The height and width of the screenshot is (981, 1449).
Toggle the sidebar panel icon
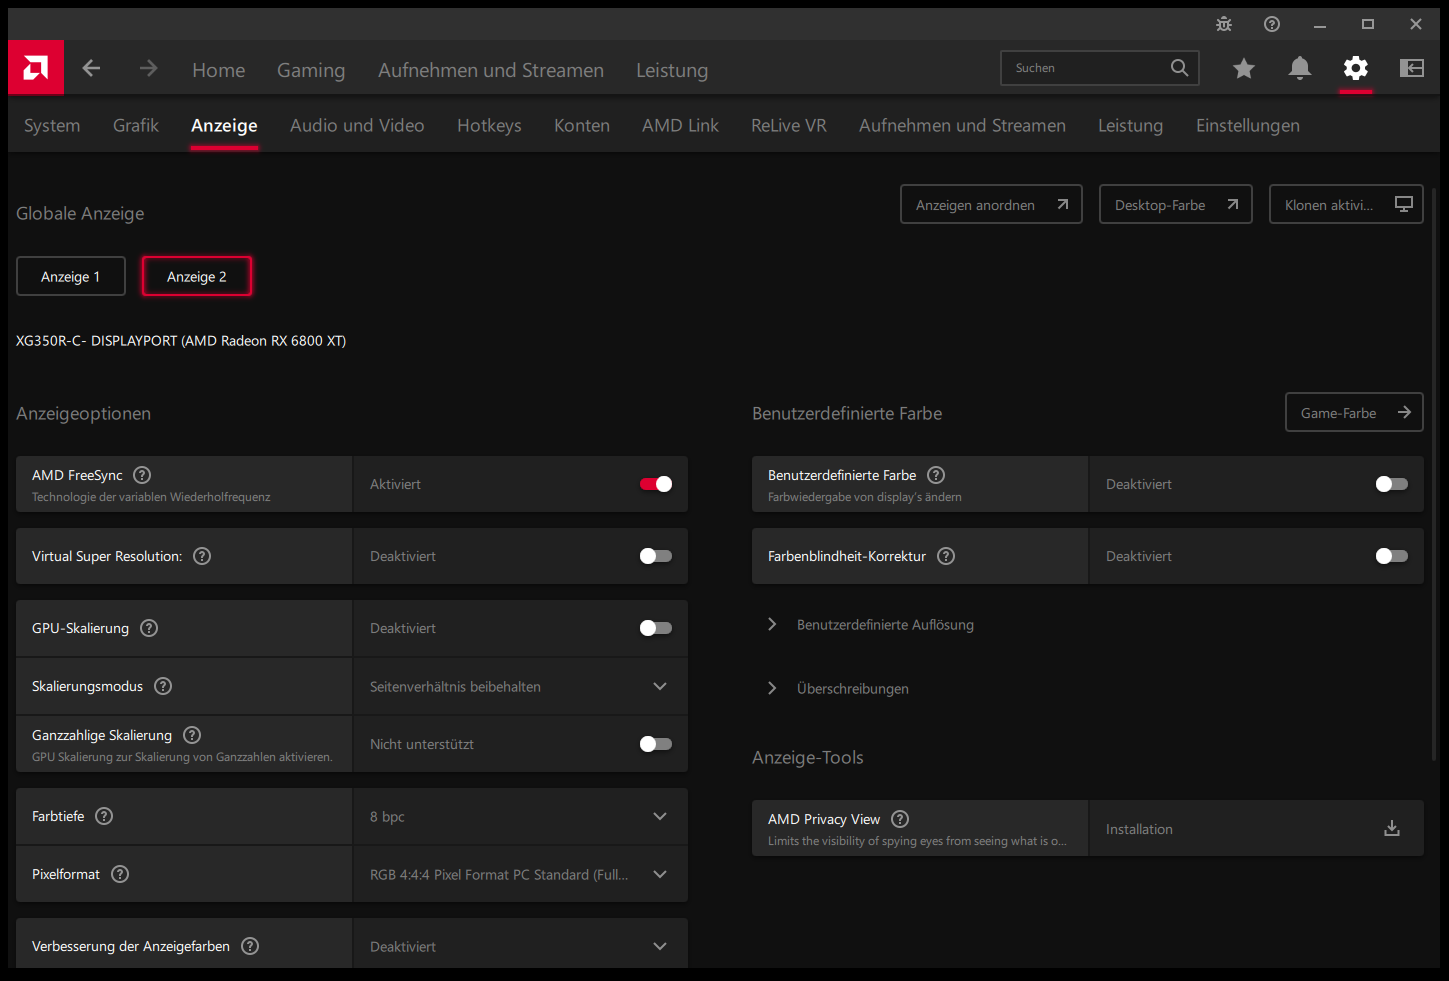[1412, 68]
